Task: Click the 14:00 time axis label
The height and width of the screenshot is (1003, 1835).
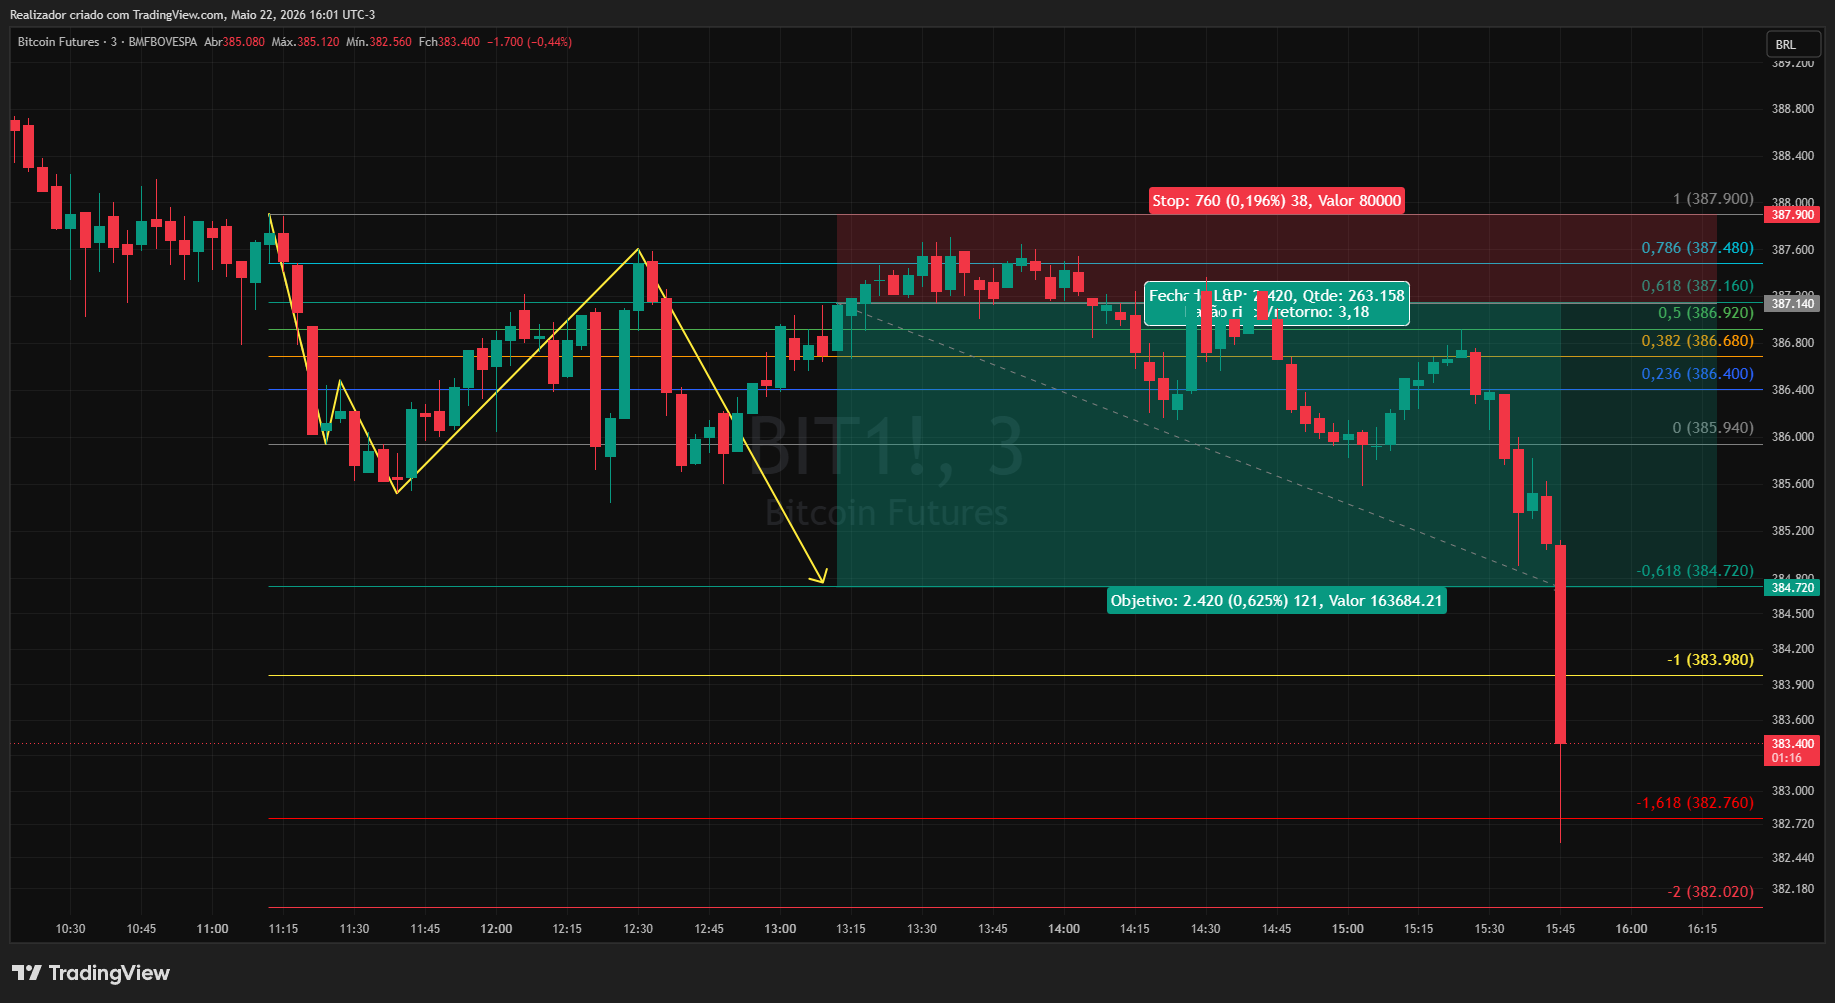Action: tap(1064, 929)
